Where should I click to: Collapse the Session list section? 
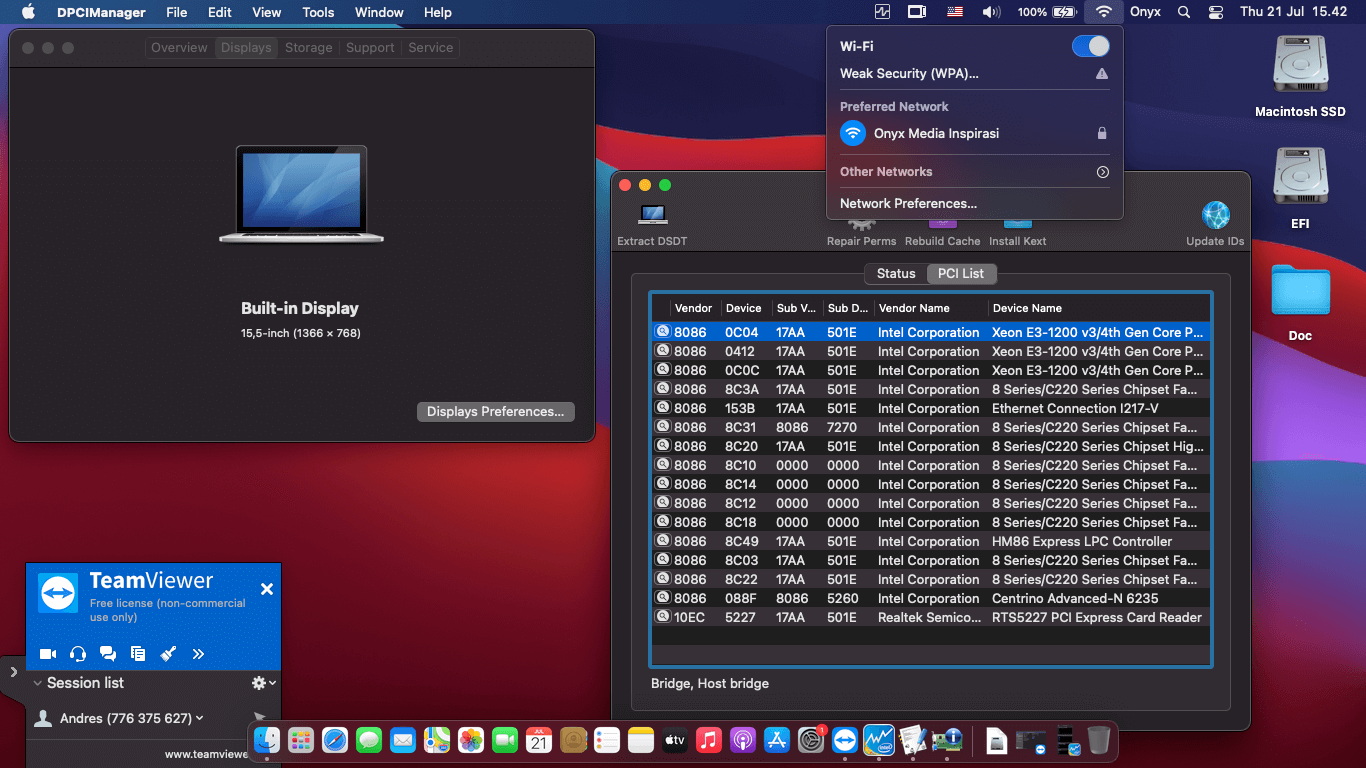(38, 683)
